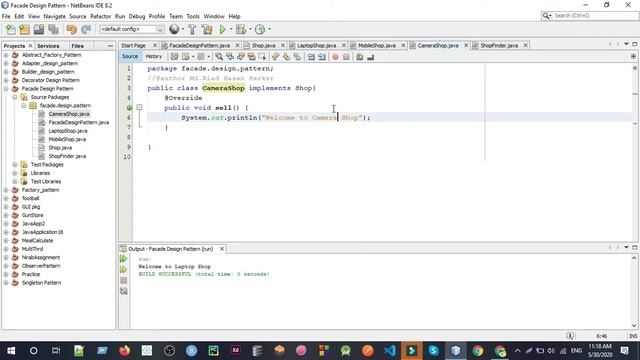Image resolution: width=640 pixels, height=360 pixels.
Task: Close the MobileShop.java tab
Action: pos(403,45)
